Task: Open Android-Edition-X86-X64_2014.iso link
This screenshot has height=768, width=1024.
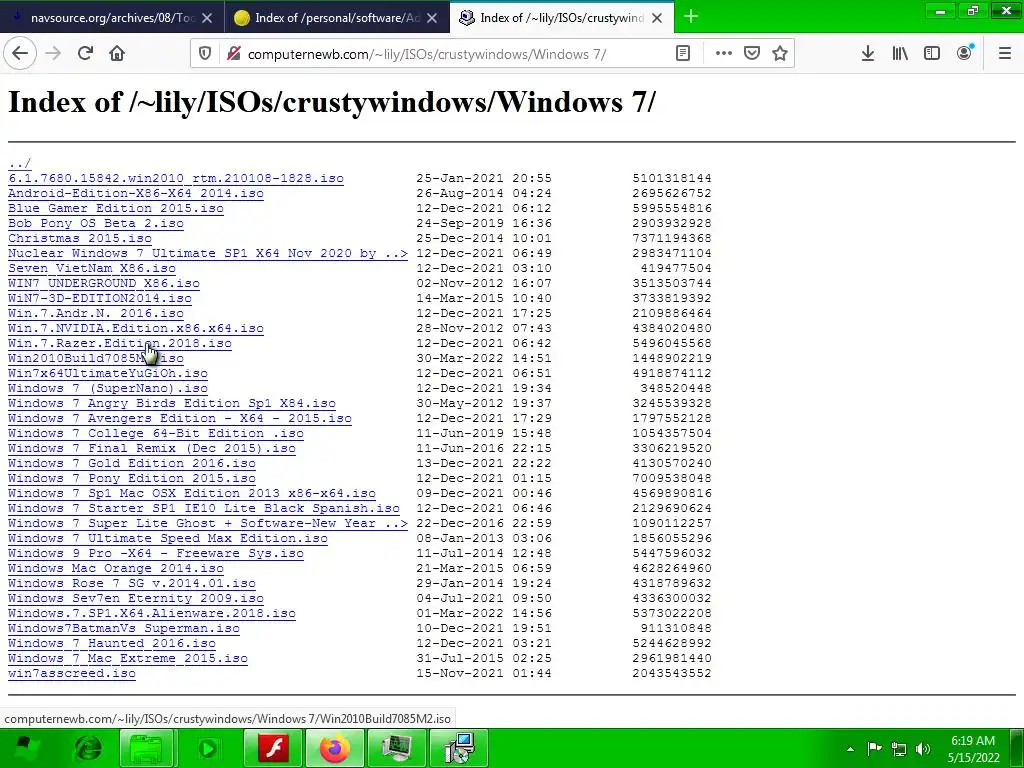Action: (136, 193)
